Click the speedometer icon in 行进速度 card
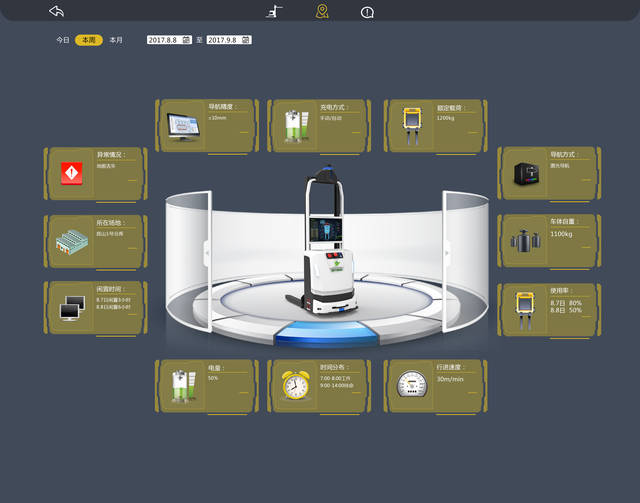This screenshot has height=503, width=640. (x=411, y=385)
